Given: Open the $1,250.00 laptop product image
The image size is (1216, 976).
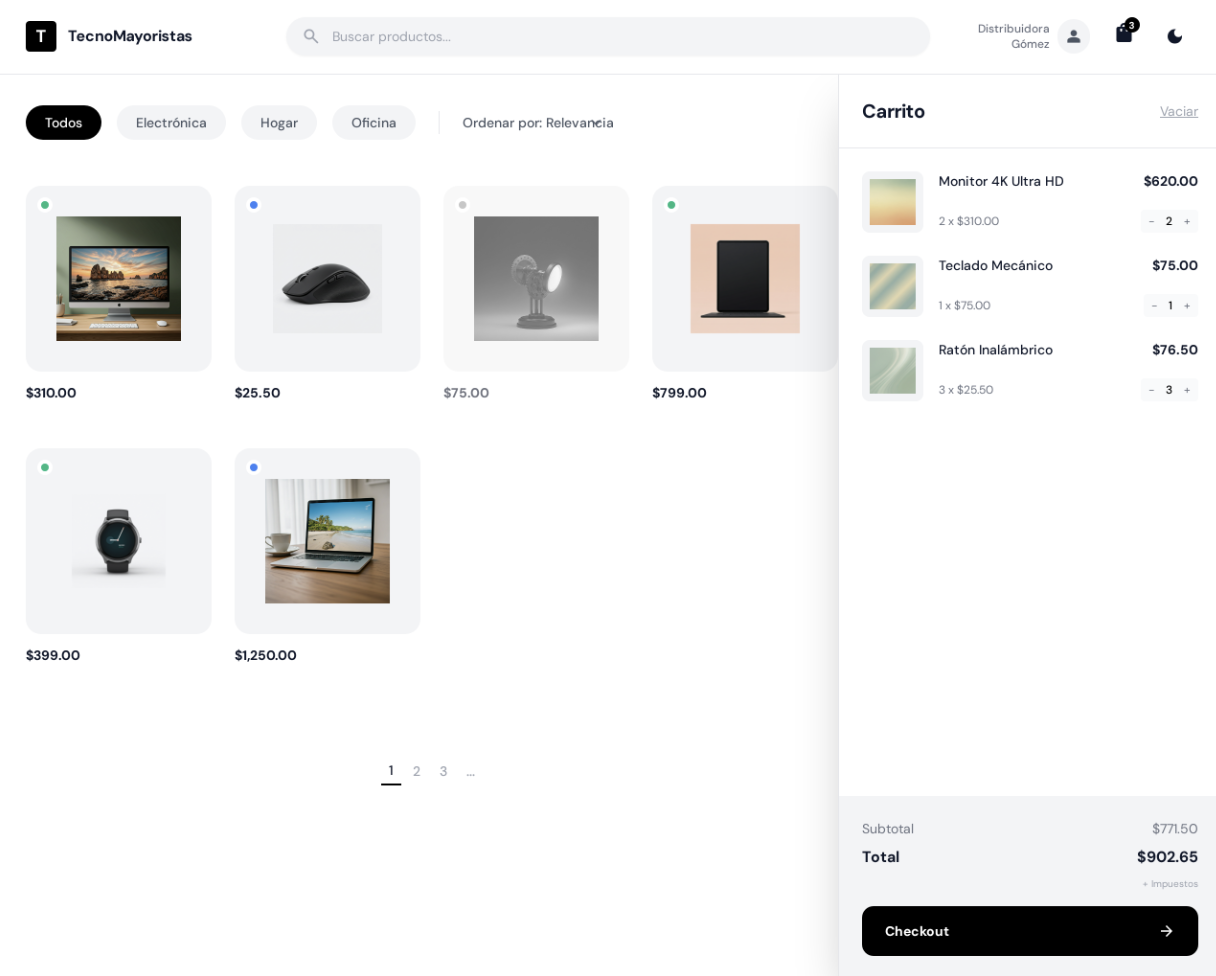Looking at the screenshot, I should [x=327, y=541].
